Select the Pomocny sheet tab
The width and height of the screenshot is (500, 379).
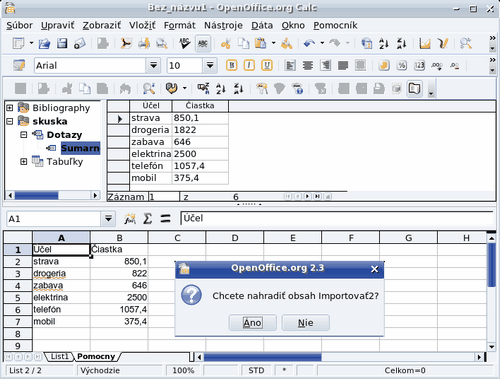click(96, 356)
